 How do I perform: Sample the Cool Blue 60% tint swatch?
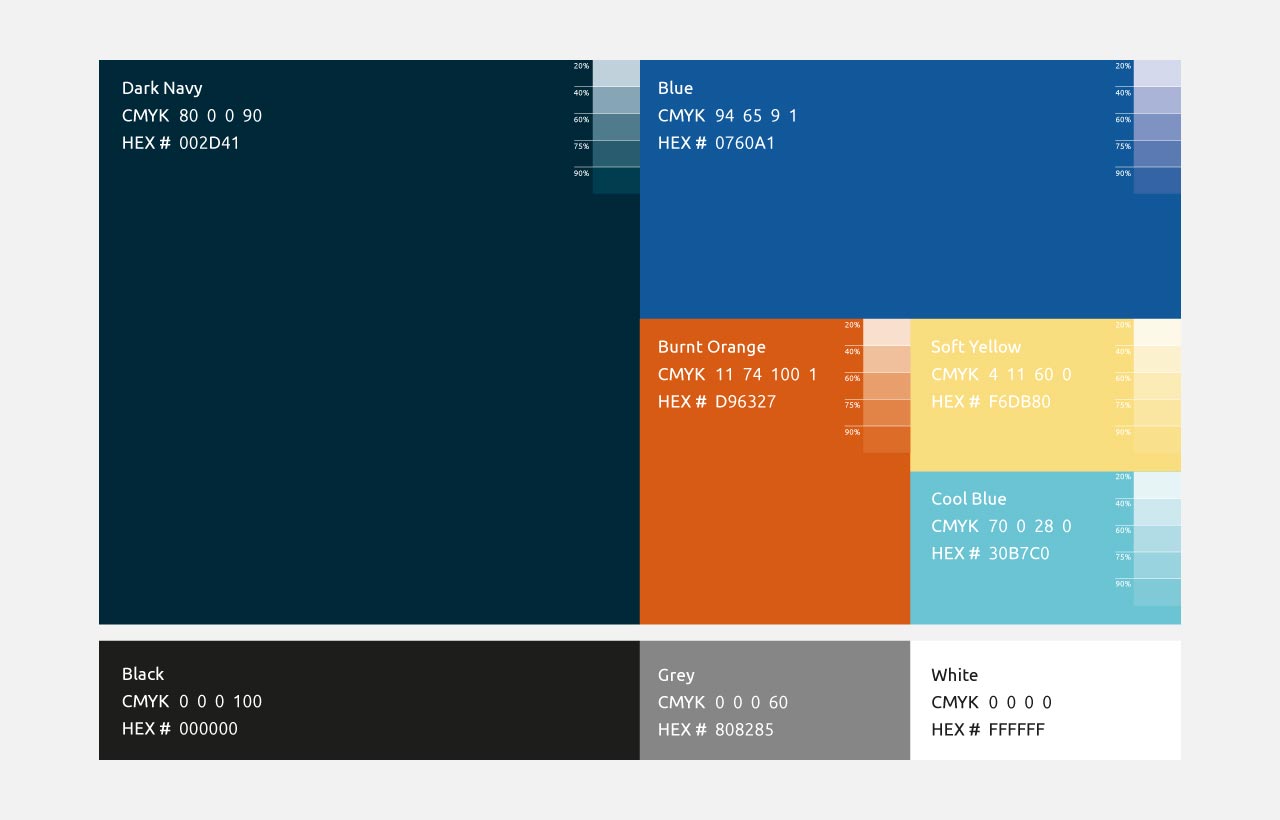pos(1157,539)
